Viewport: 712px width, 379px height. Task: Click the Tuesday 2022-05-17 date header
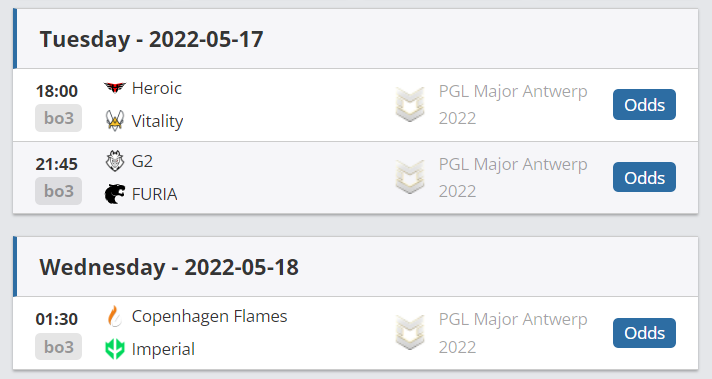[151, 39]
